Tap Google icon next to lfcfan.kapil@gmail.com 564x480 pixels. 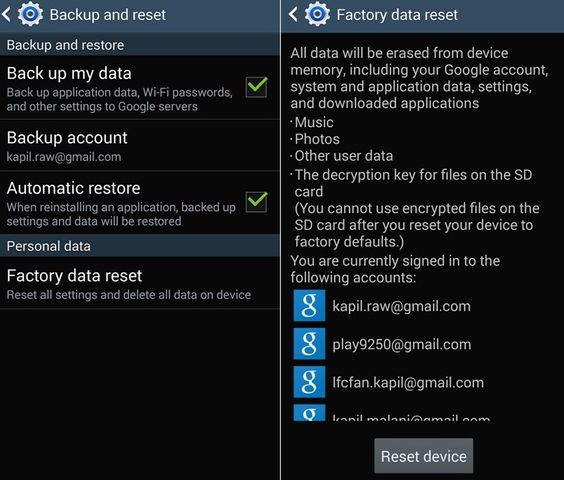[309, 382]
